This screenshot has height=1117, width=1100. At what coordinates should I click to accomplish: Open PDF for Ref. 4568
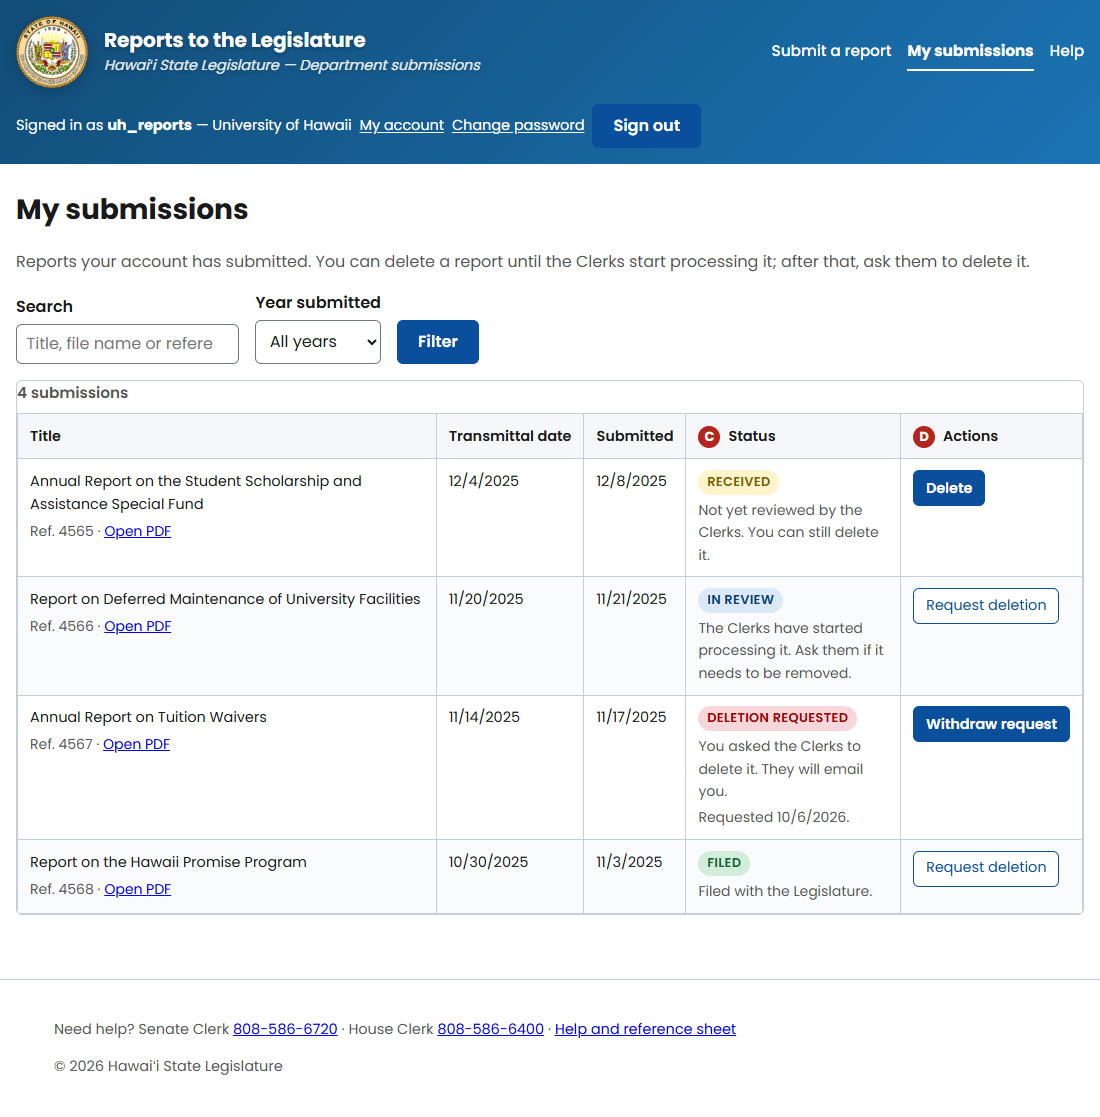(138, 890)
